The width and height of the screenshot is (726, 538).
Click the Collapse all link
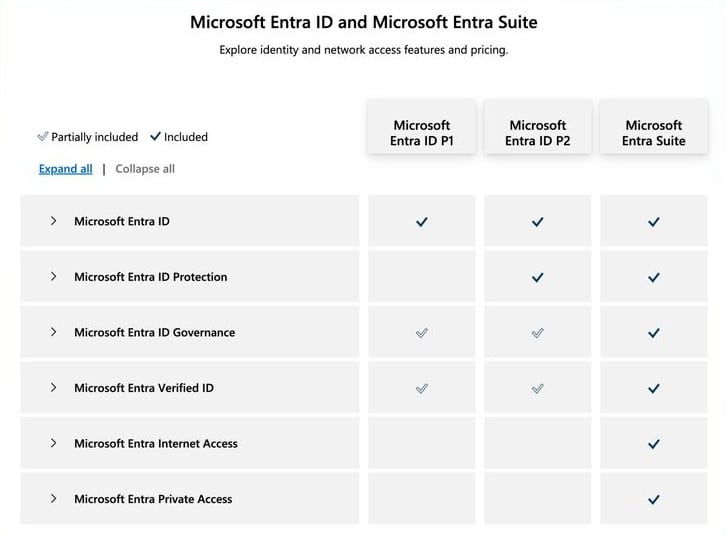(145, 169)
